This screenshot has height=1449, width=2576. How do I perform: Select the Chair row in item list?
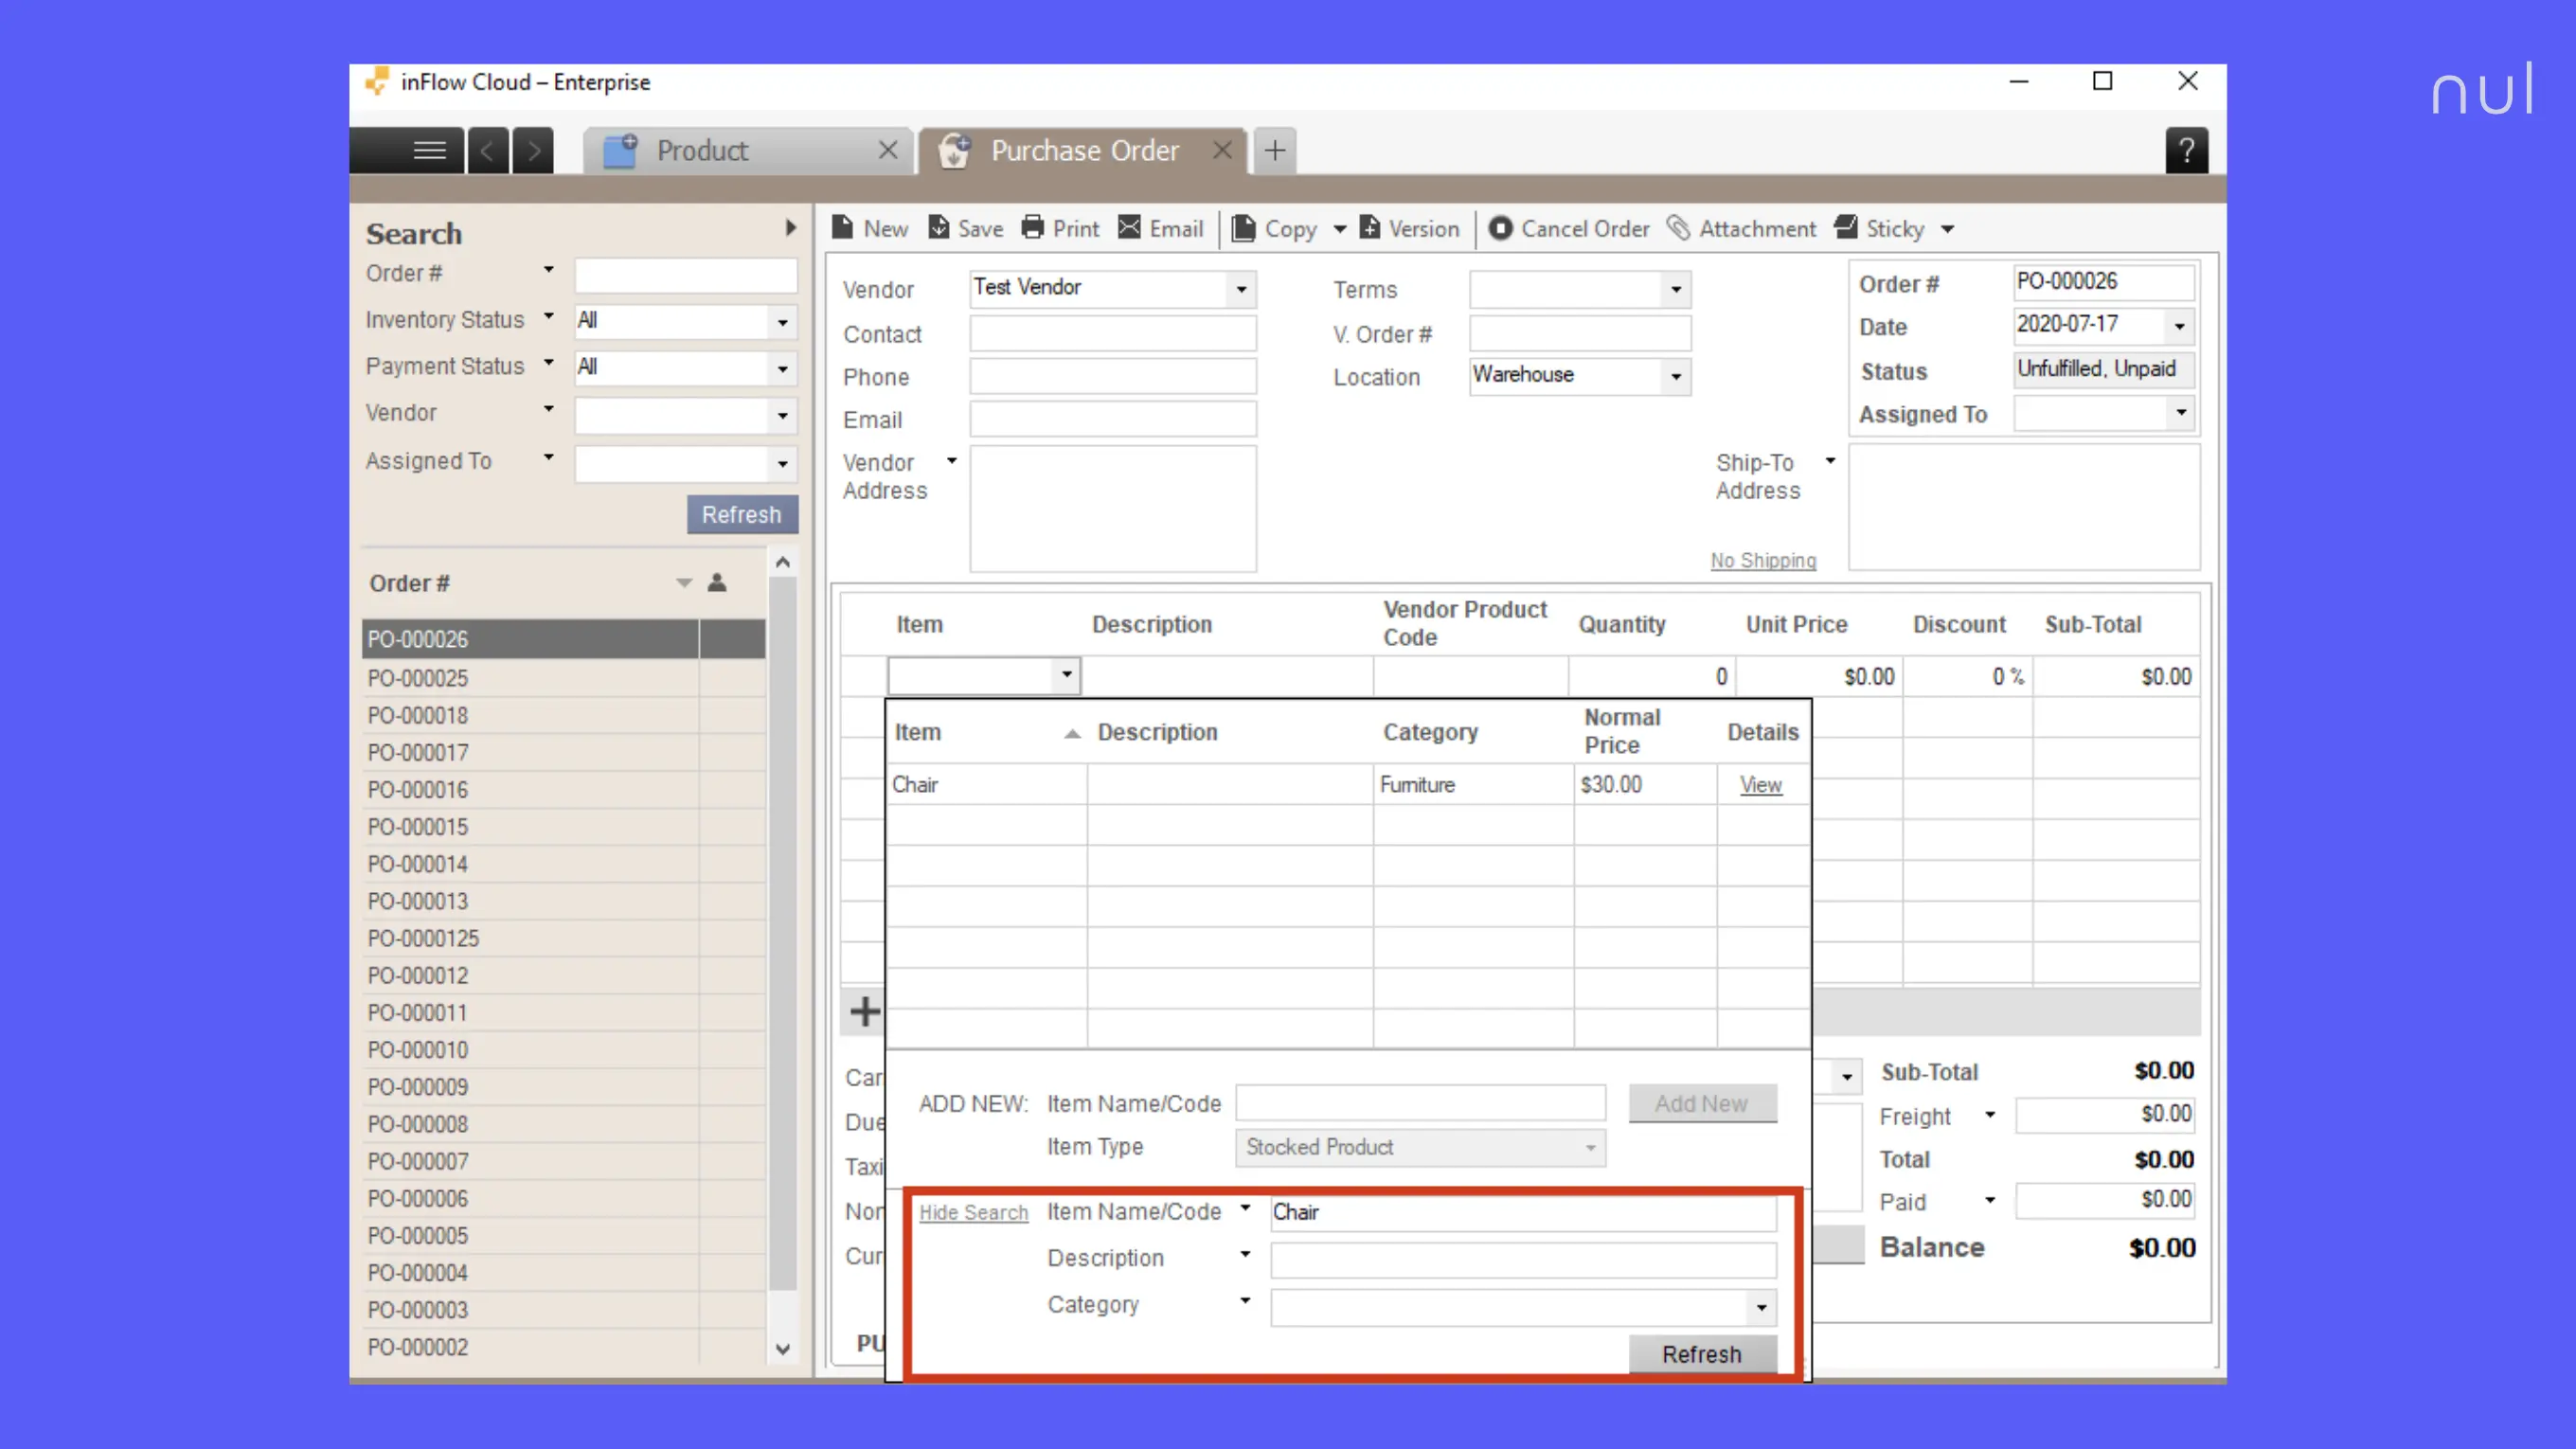(x=1348, y=785)
